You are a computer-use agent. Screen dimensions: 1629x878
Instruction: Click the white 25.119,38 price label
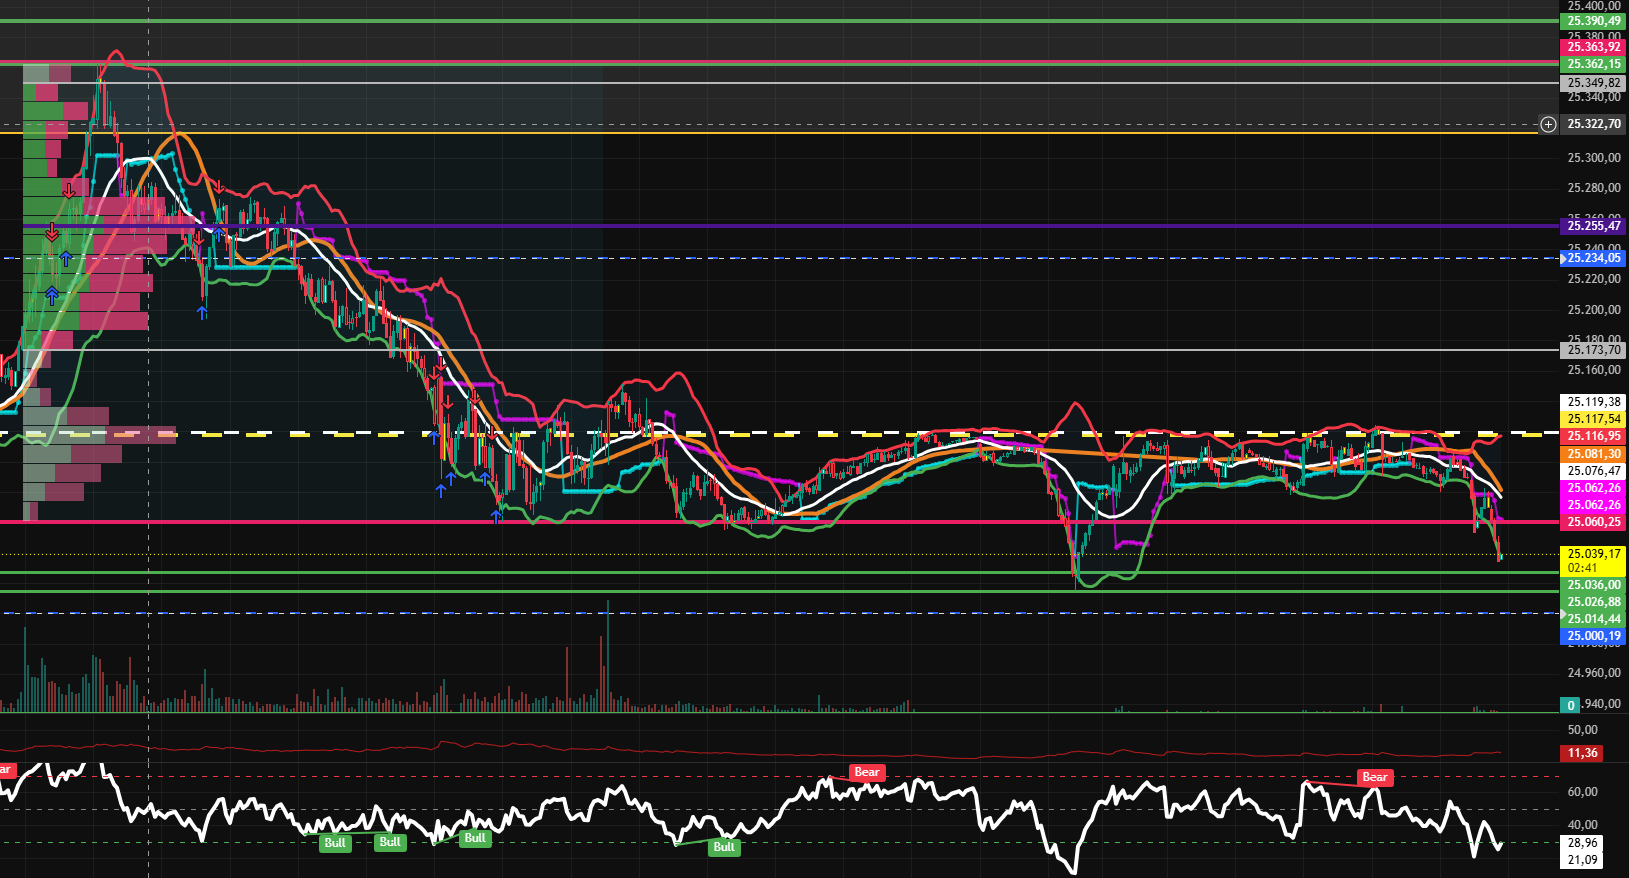1594,402
